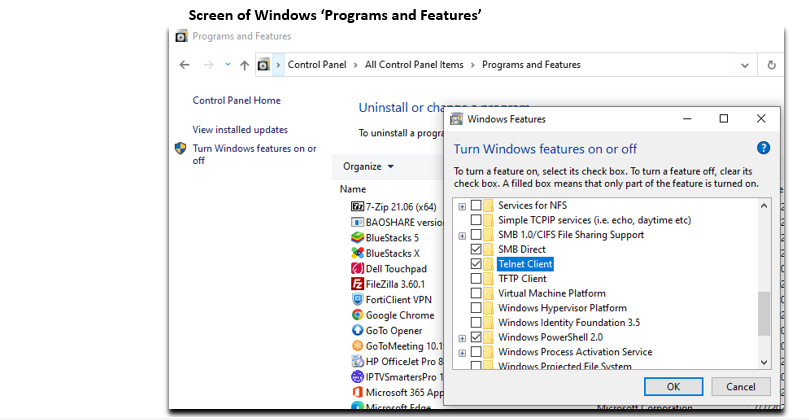Check Windows Hypervisor Platform checkbox
The width and height of the screenshot is (809, 420).
(x=476, y=308)
